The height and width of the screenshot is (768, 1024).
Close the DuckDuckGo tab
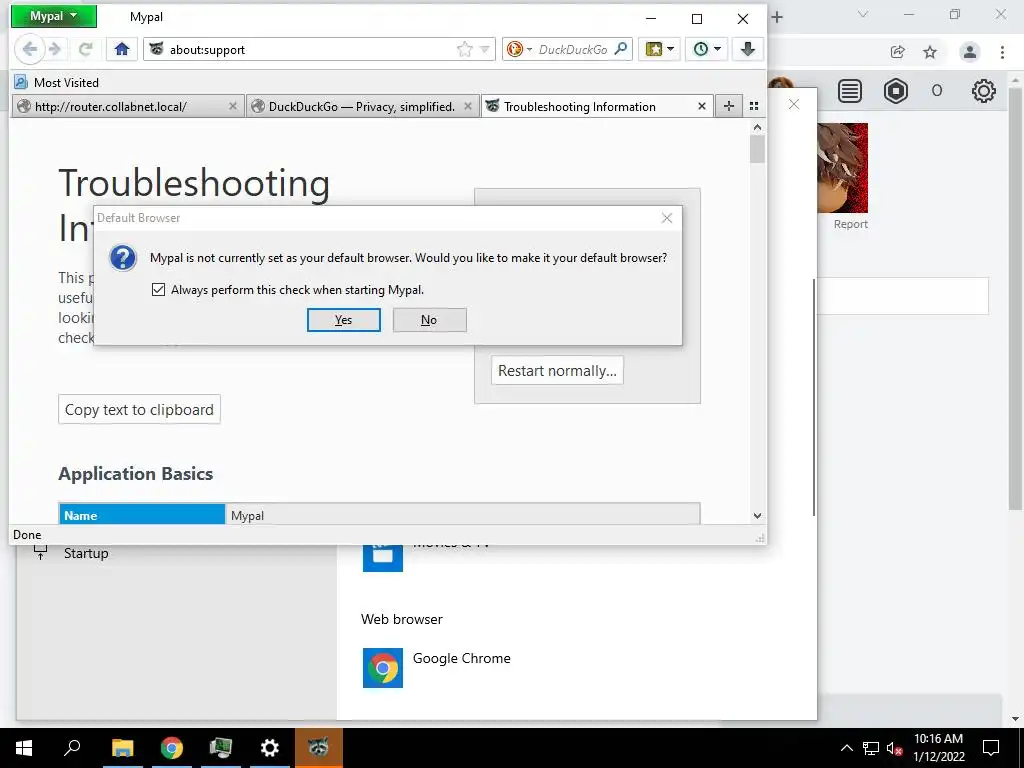(x=468, y=106)
